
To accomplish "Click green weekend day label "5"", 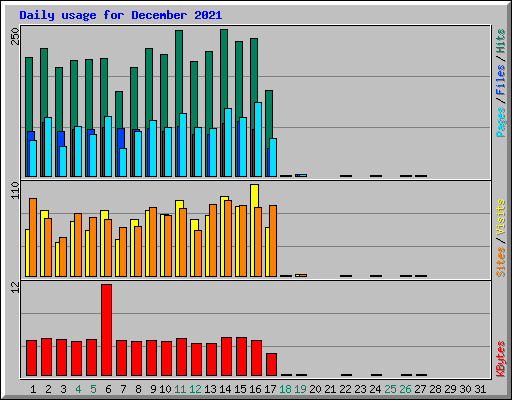I will click(x=93, y=389).
